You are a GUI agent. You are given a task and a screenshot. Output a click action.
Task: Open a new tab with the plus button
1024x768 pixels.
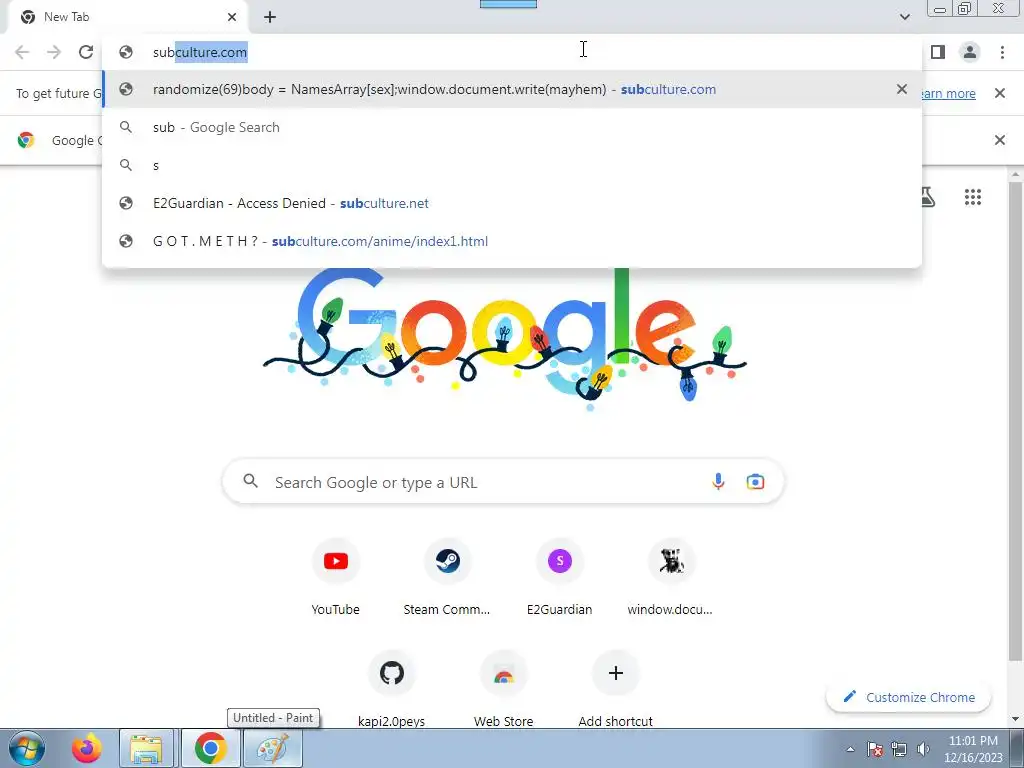tap(270, 17)
